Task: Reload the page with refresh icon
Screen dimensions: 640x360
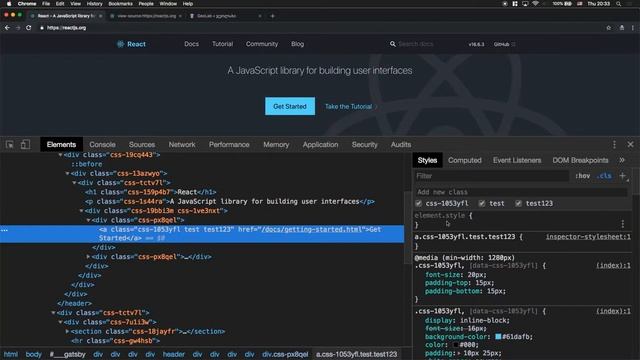Action: click(x=29, y=28)
